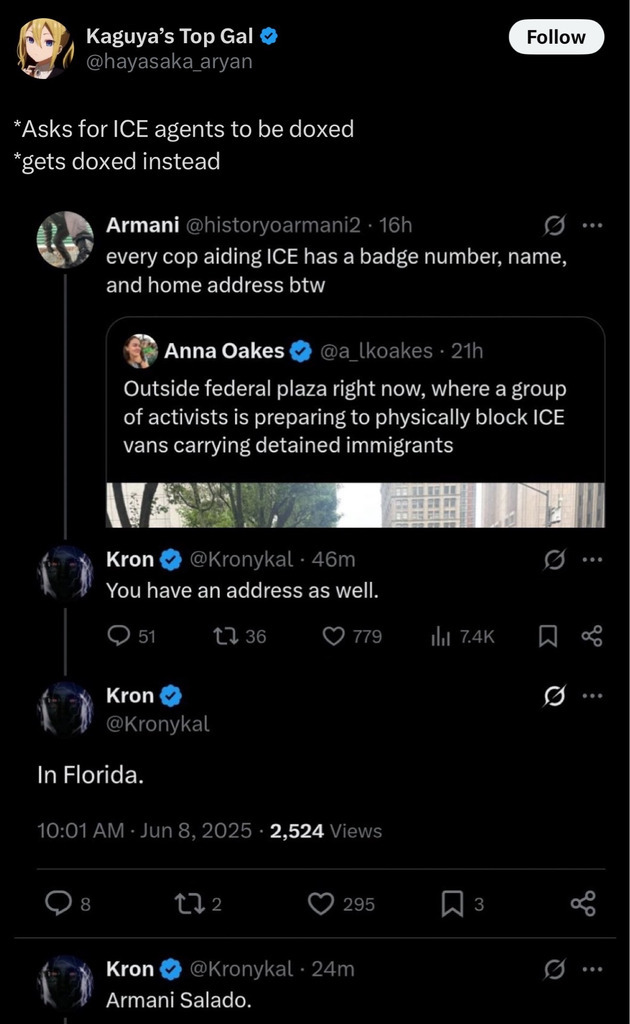Bookmark the "In Florida" post
The image size is (630, 1024).
point(452,904)
